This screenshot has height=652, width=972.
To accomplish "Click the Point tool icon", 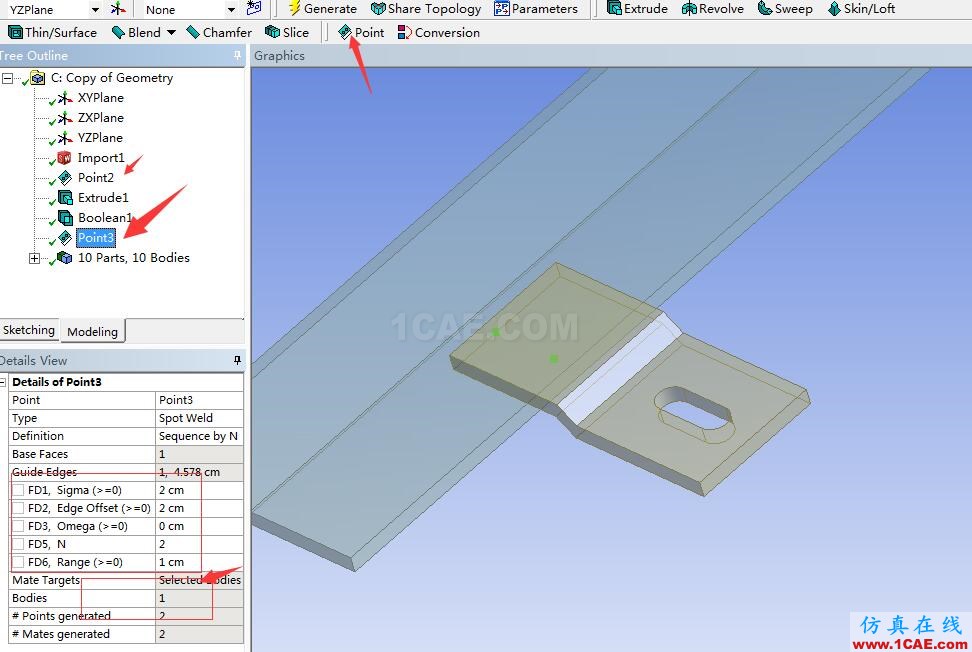I will [345, 32].
